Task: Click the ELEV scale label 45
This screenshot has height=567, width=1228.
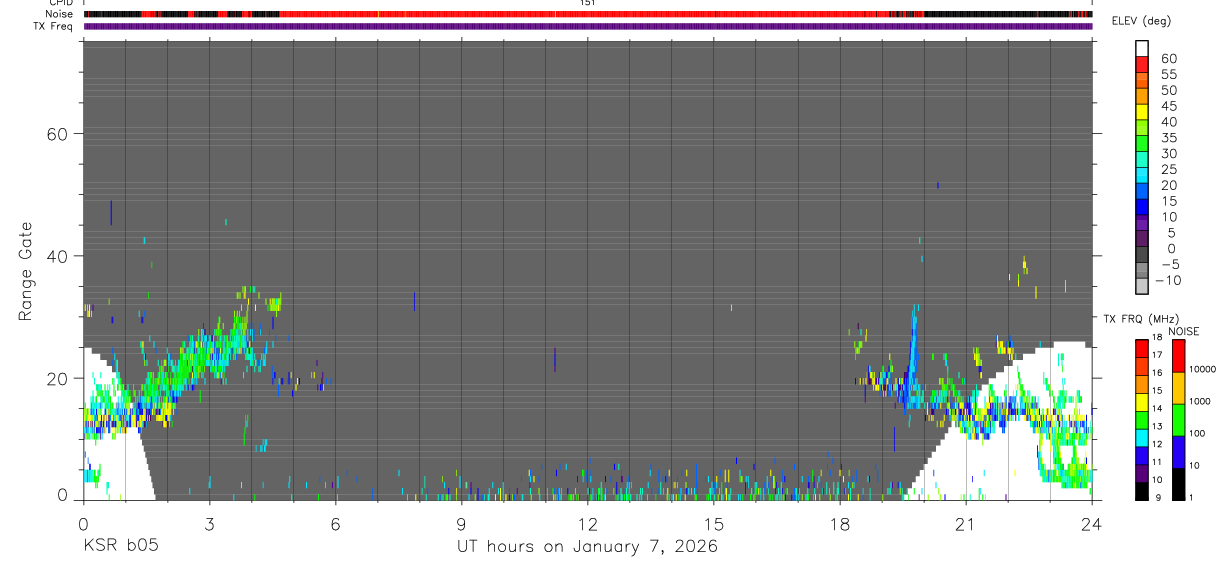Action: pos(1169,106)
